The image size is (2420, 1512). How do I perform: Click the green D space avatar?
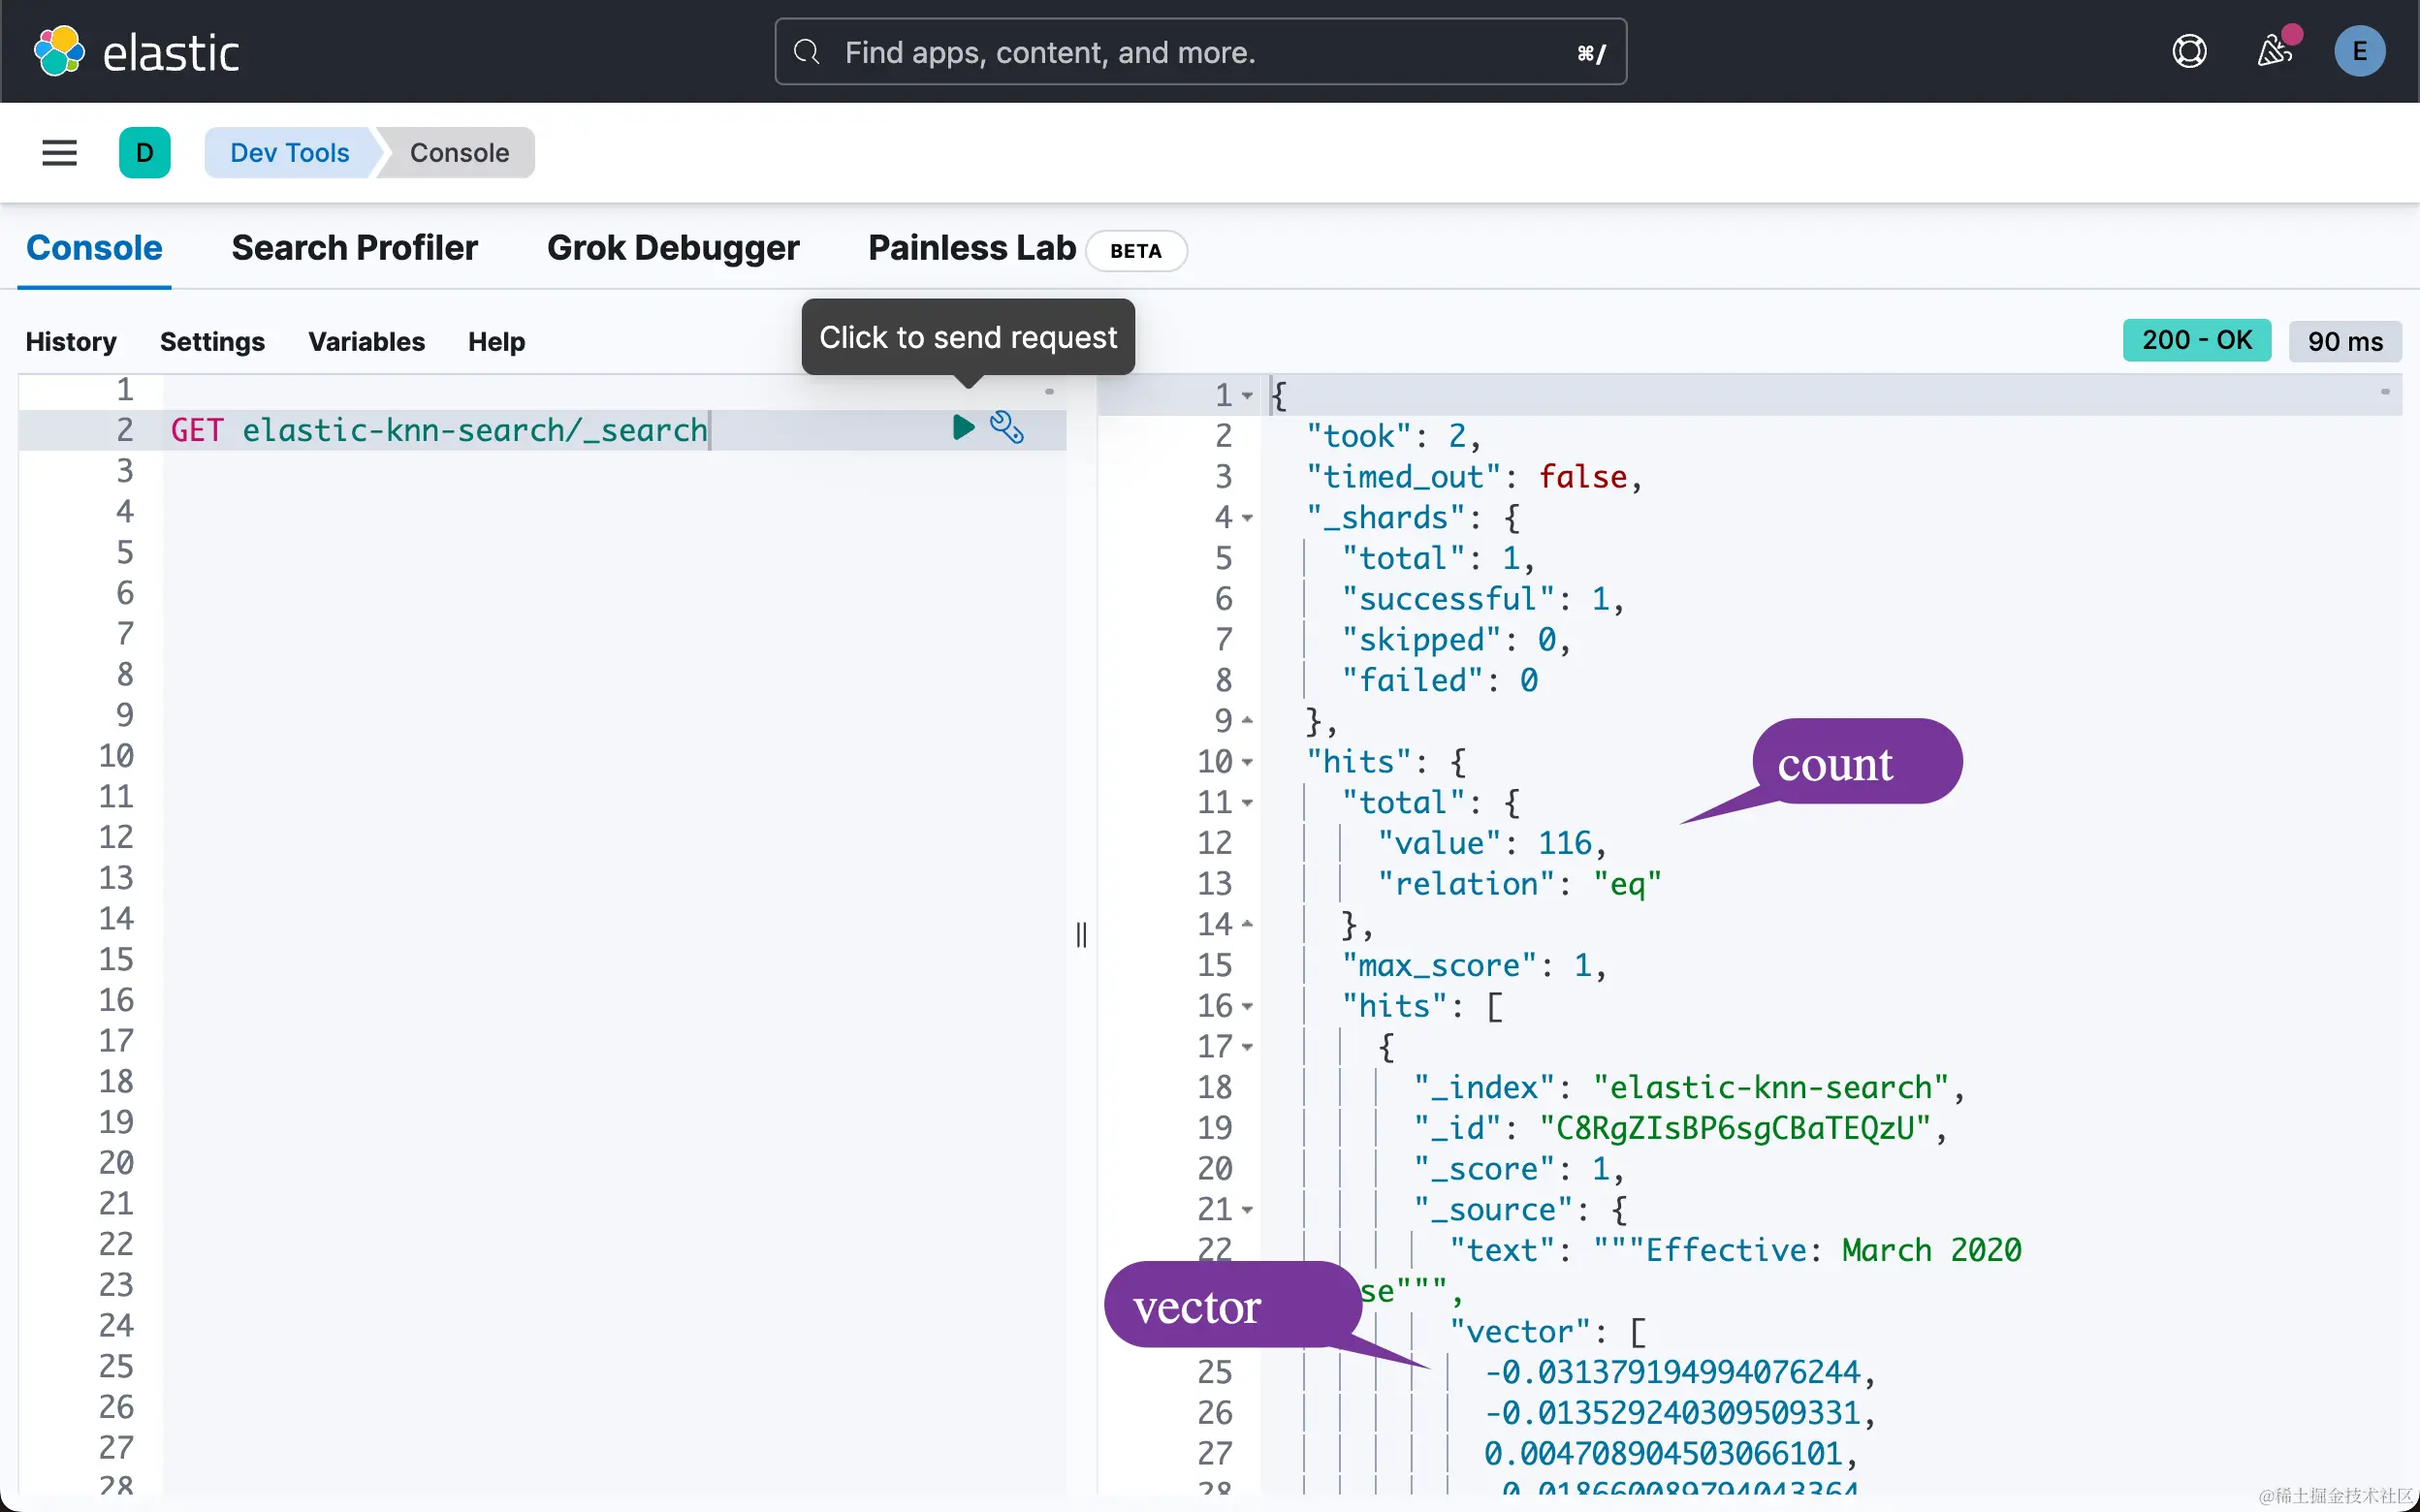click(145, 153)
